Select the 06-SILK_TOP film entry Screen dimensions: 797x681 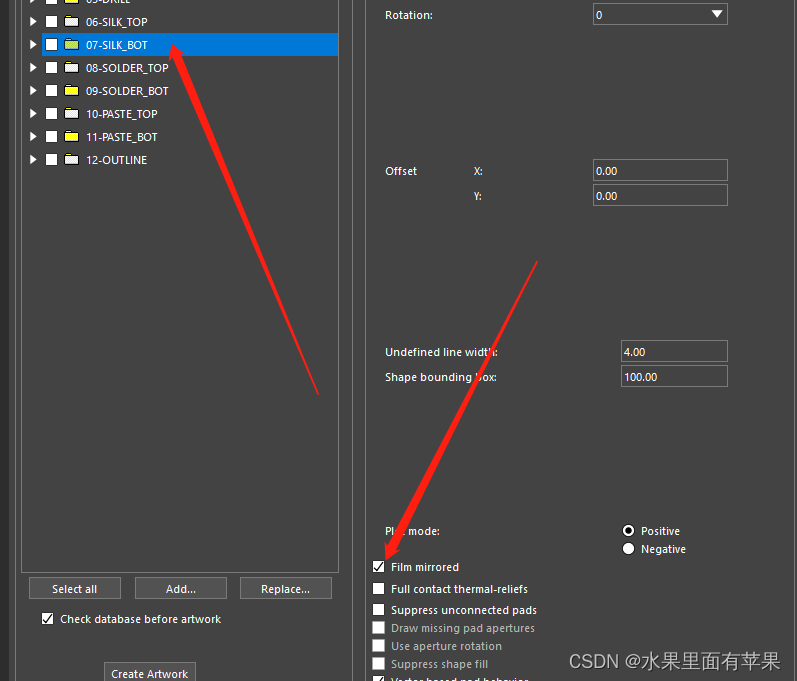pos(116,22)
